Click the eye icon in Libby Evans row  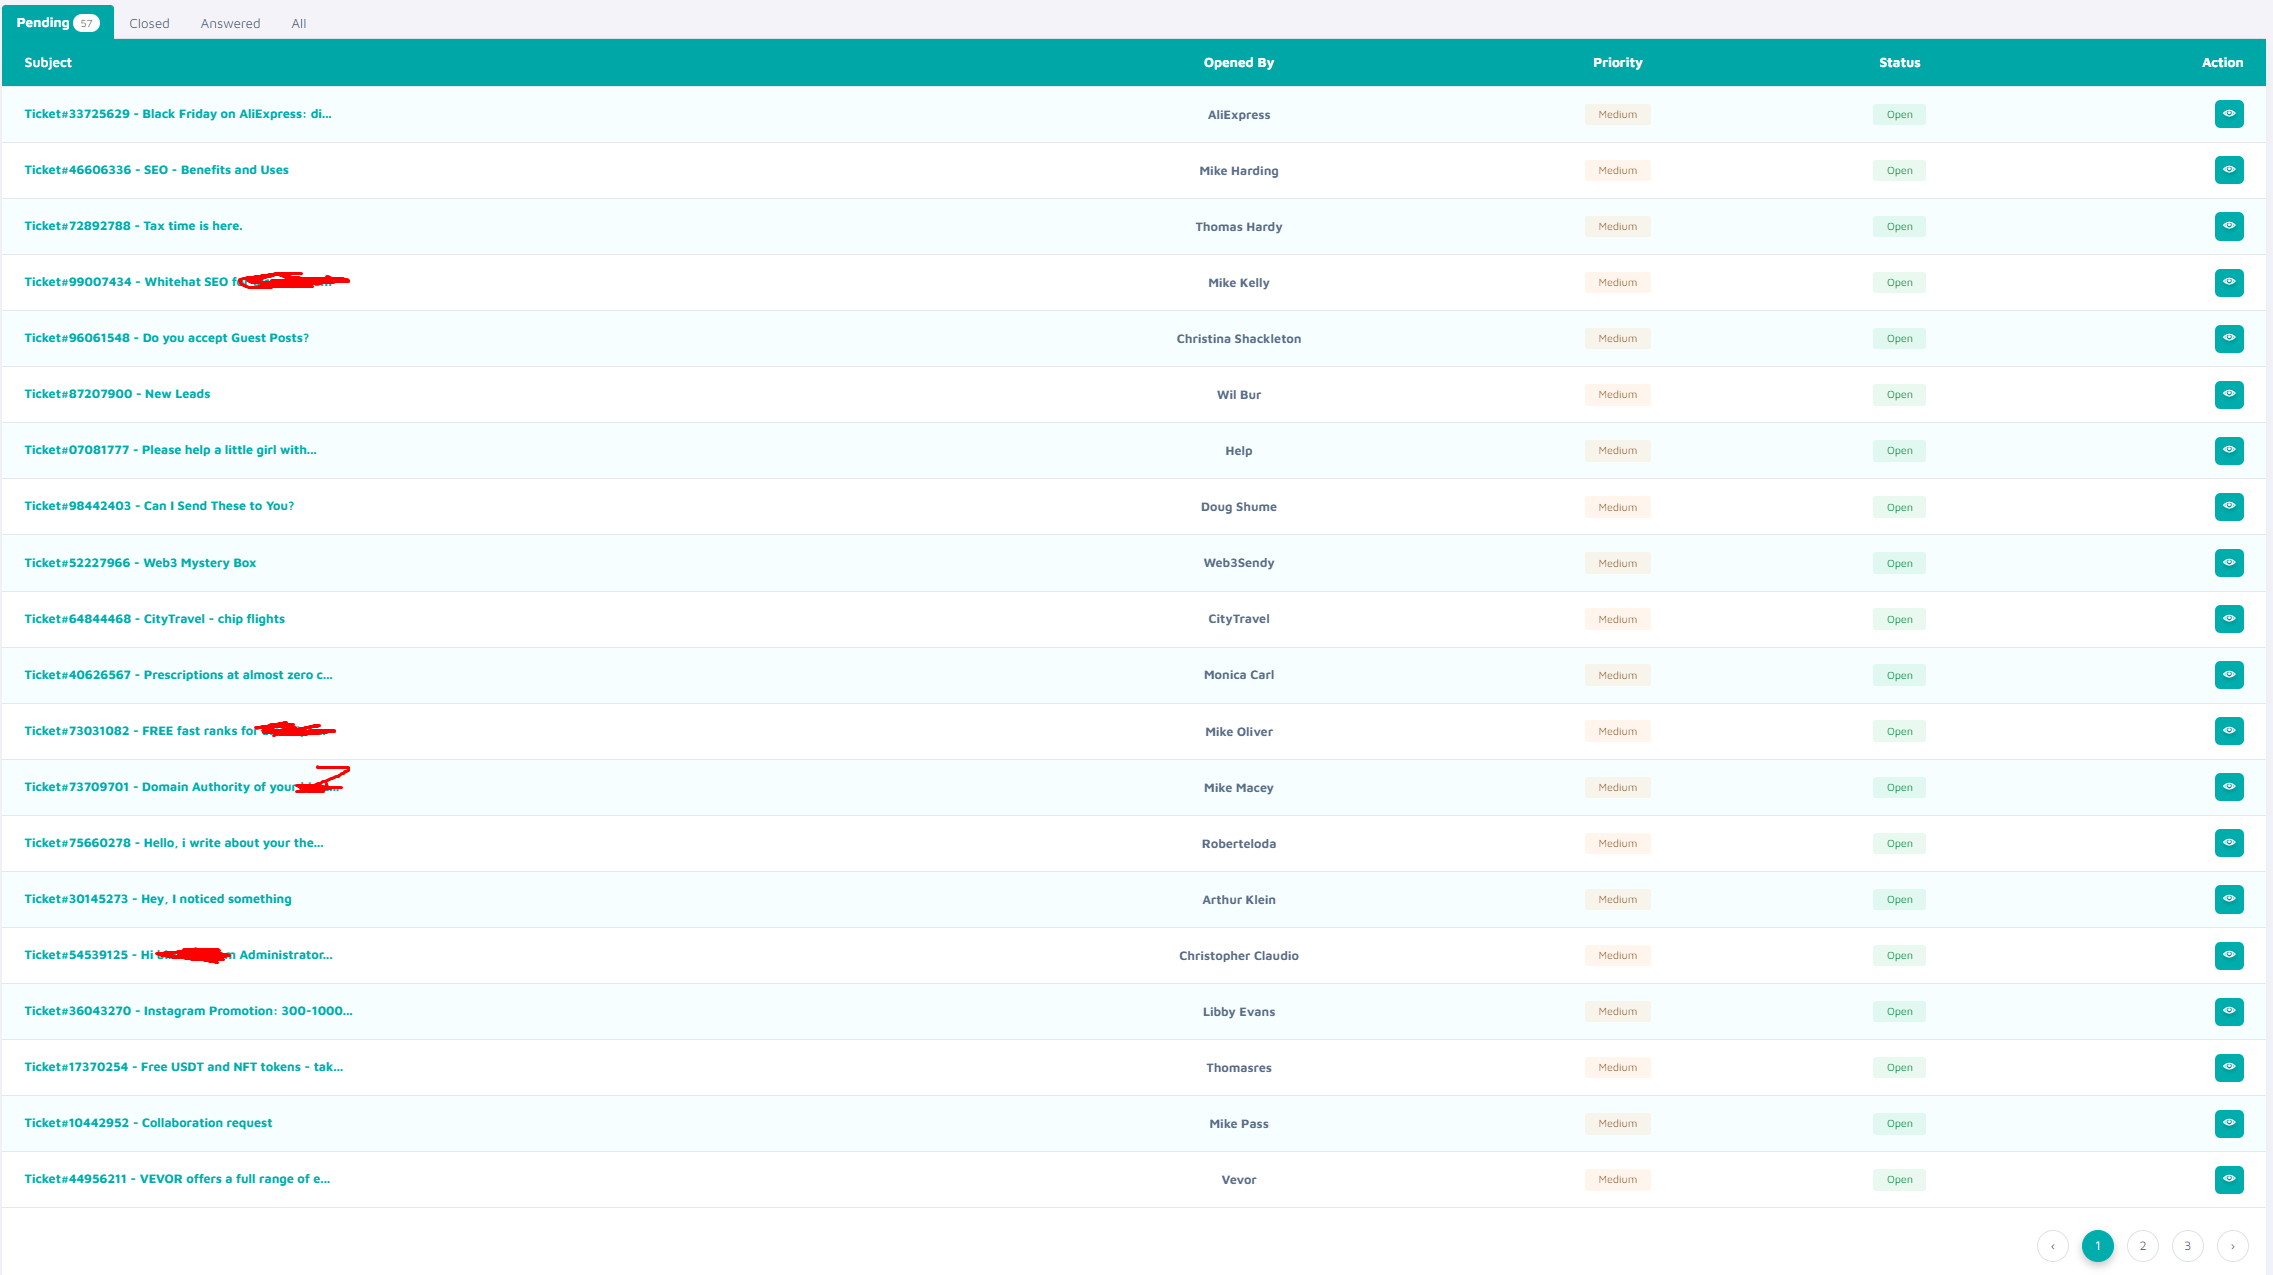(x=2228, y=1011)
